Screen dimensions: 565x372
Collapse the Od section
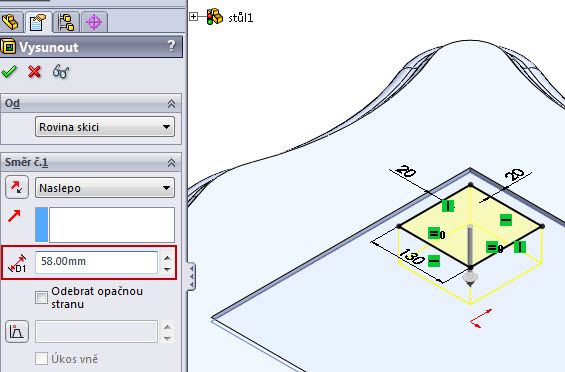coord(172,104)
